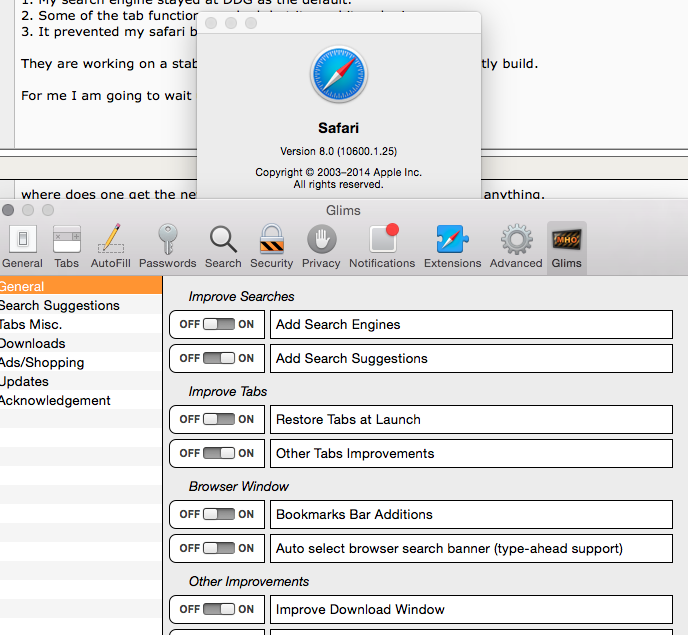Select Updates in the sidebar

point(81,381)
